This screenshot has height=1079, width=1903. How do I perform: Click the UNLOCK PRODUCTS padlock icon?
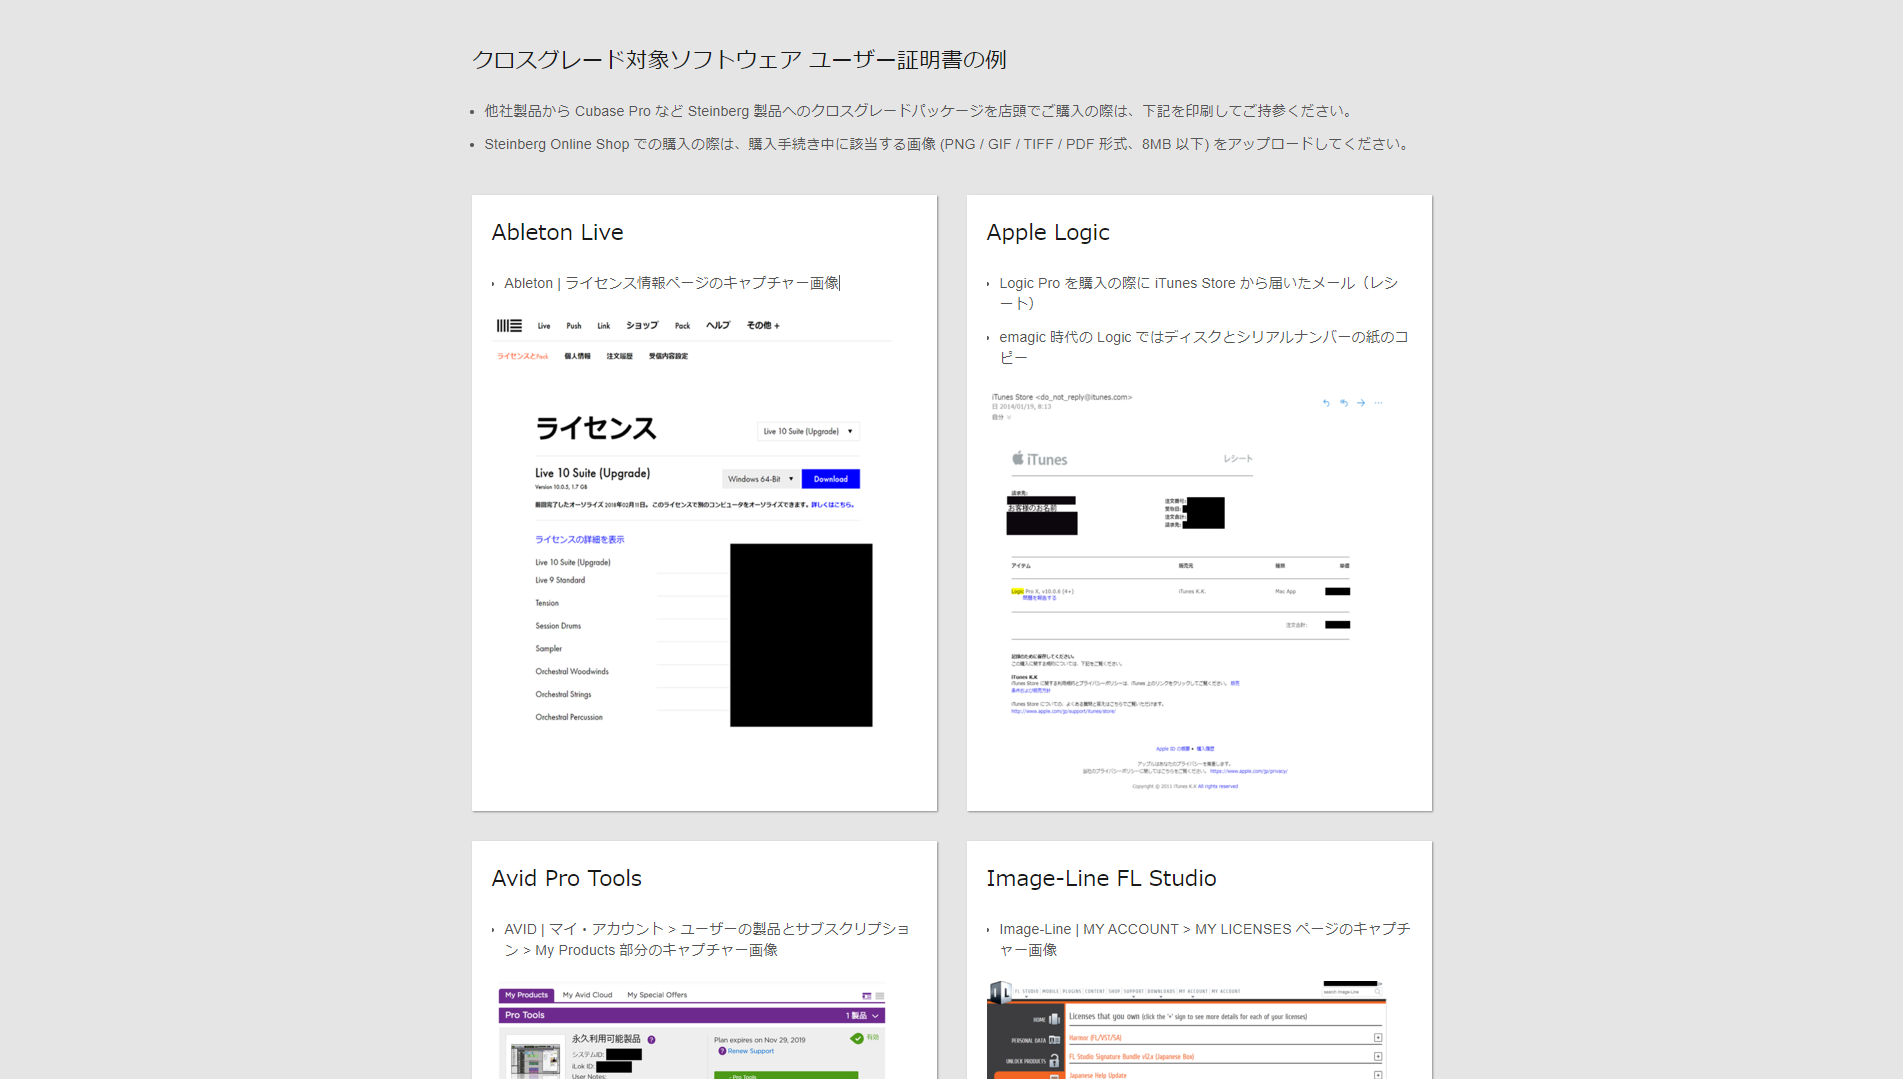1054,1061
